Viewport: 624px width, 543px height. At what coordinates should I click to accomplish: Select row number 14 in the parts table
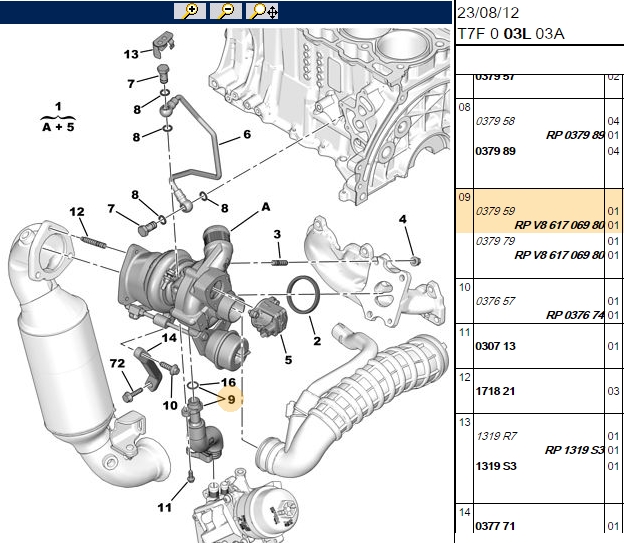(x=464, y=512)
